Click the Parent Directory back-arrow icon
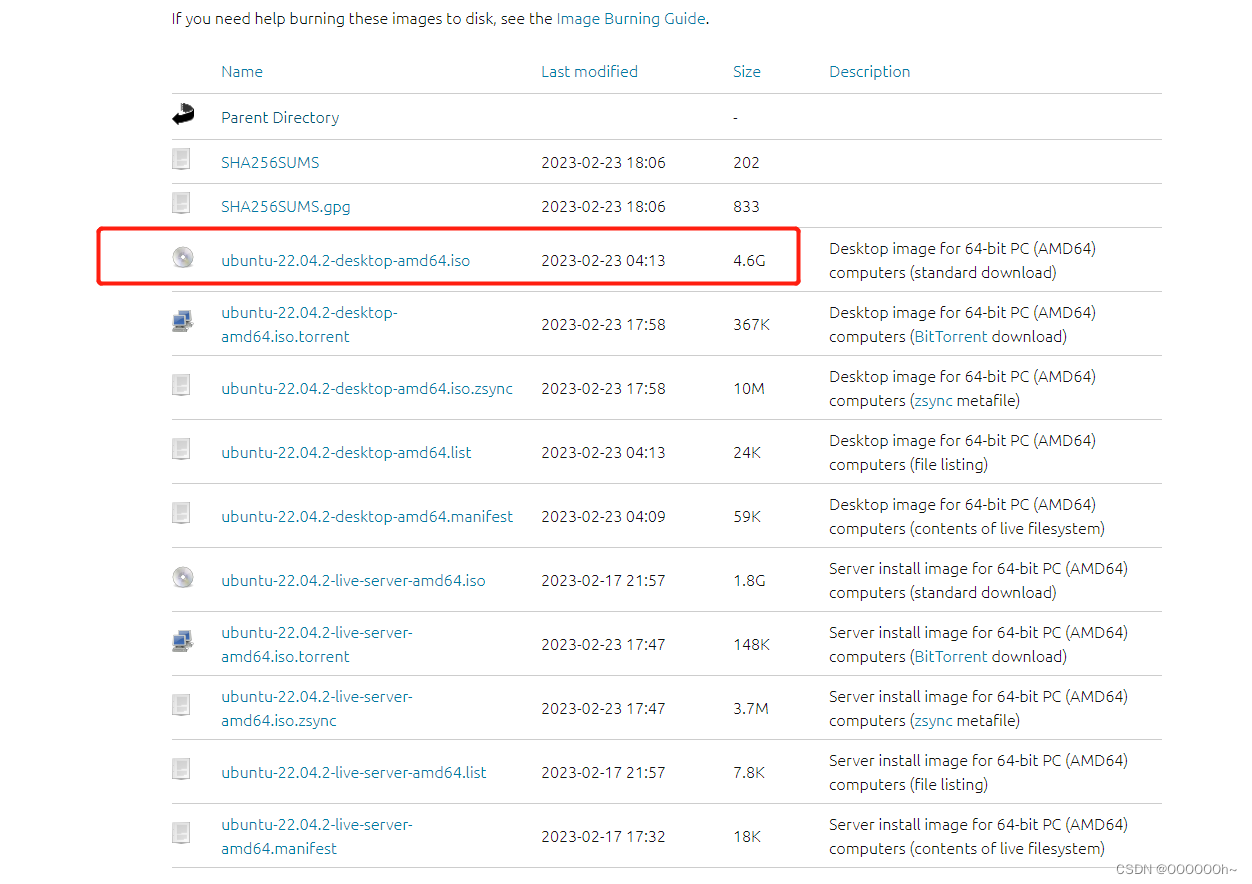Screen dimensions: 1252x884 182,115
